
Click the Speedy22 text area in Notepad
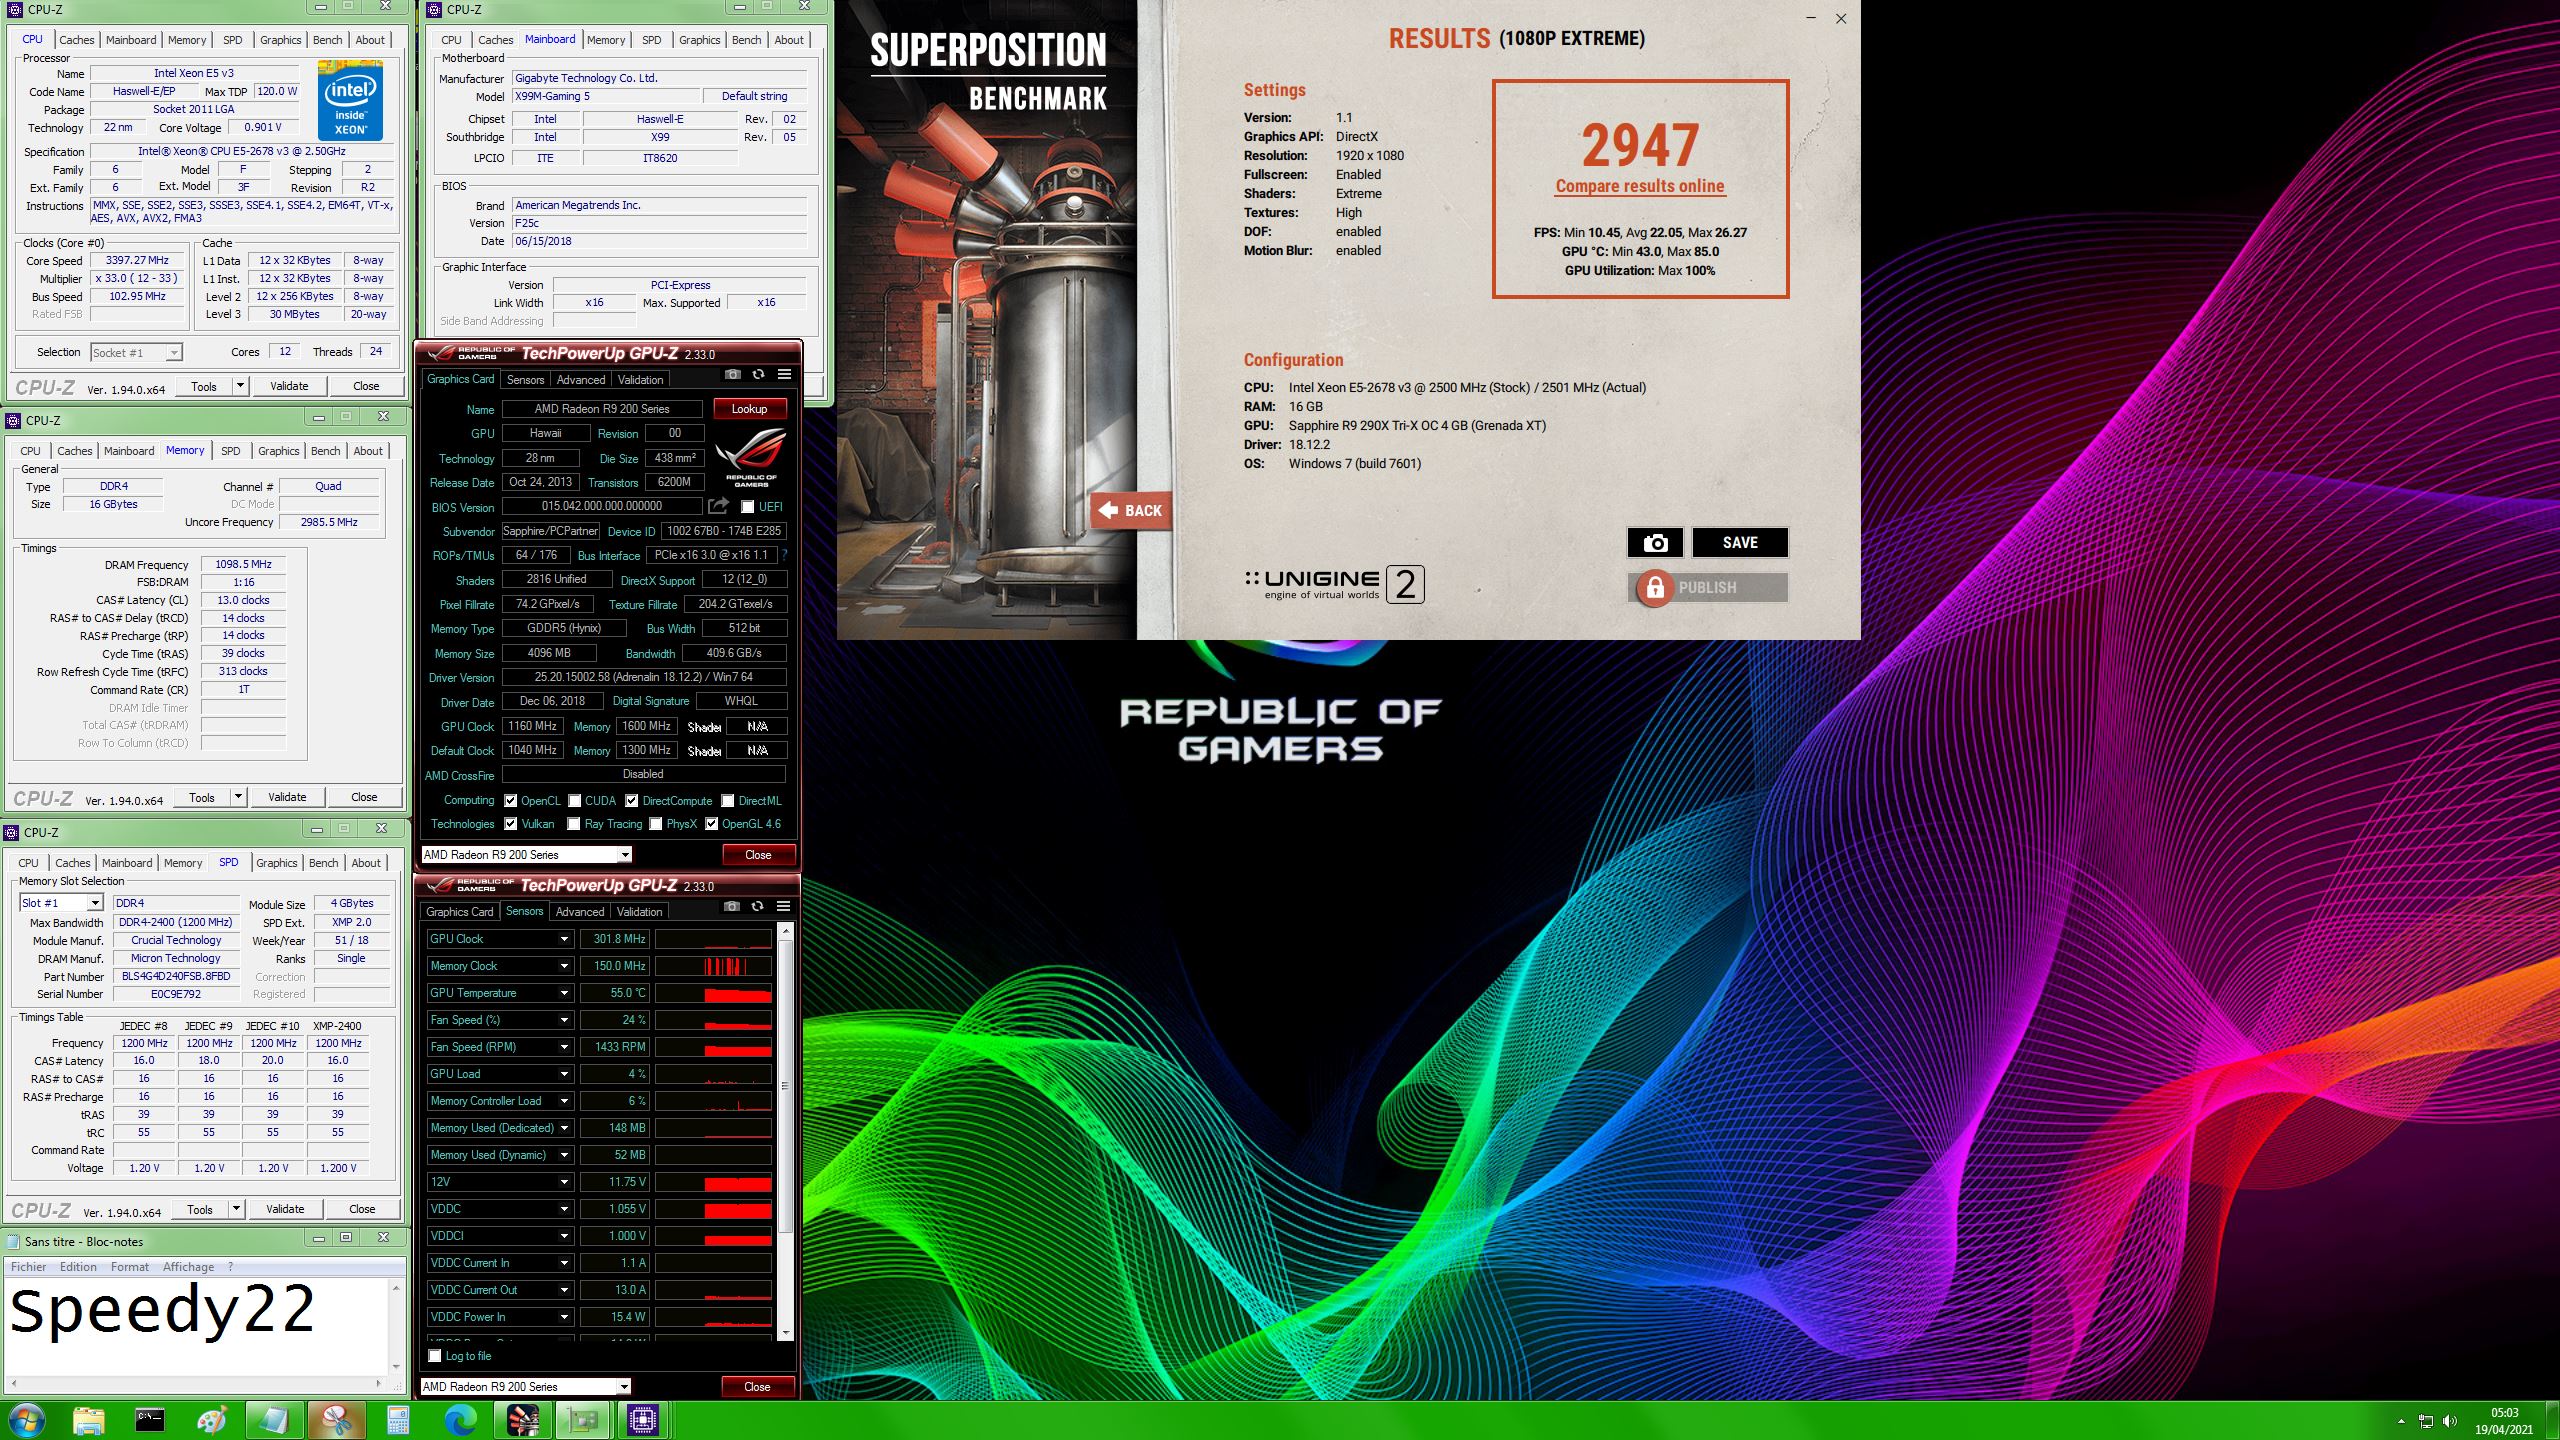pyautogui.click(x=196, y=1326)
